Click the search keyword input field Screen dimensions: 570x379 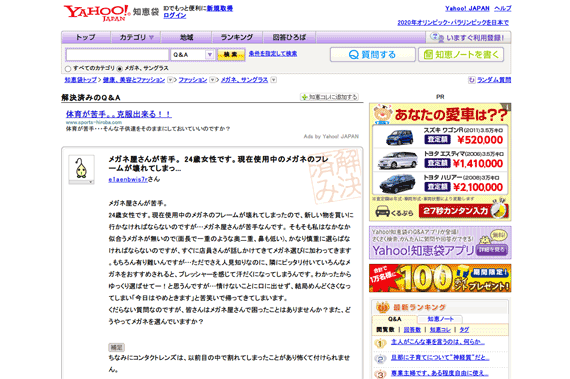(x=117, y=55)
